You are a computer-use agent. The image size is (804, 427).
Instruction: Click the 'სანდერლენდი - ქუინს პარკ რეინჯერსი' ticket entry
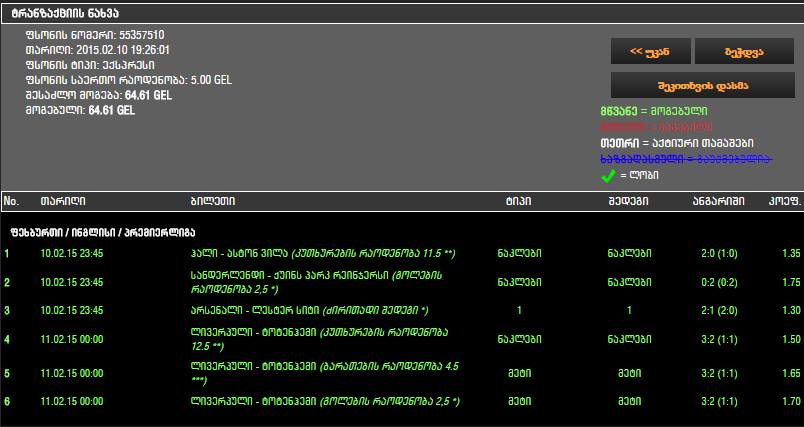click(316, 282)
